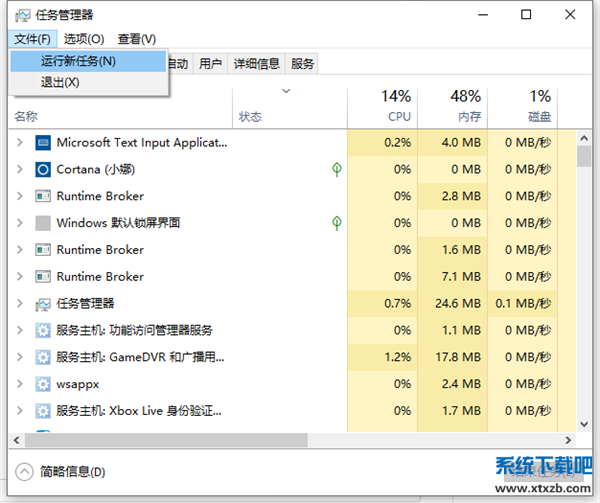Click the 任务管理器 process icon in list
Image resolution: width=600 pixels, height=503 pixels.
43,304
